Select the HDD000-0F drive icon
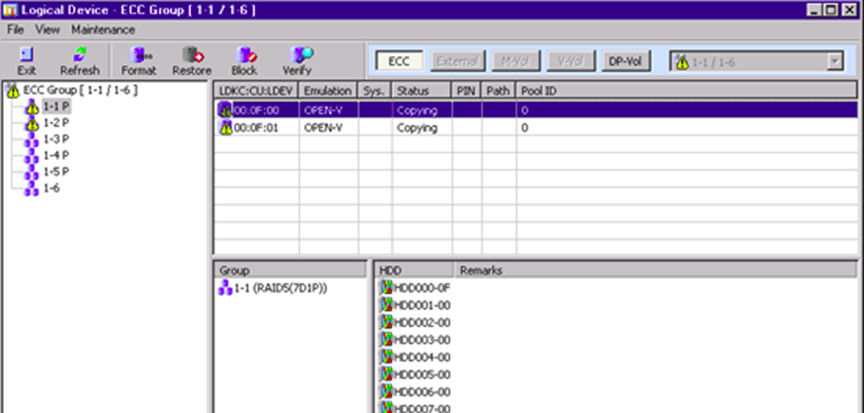 [386, 288]
